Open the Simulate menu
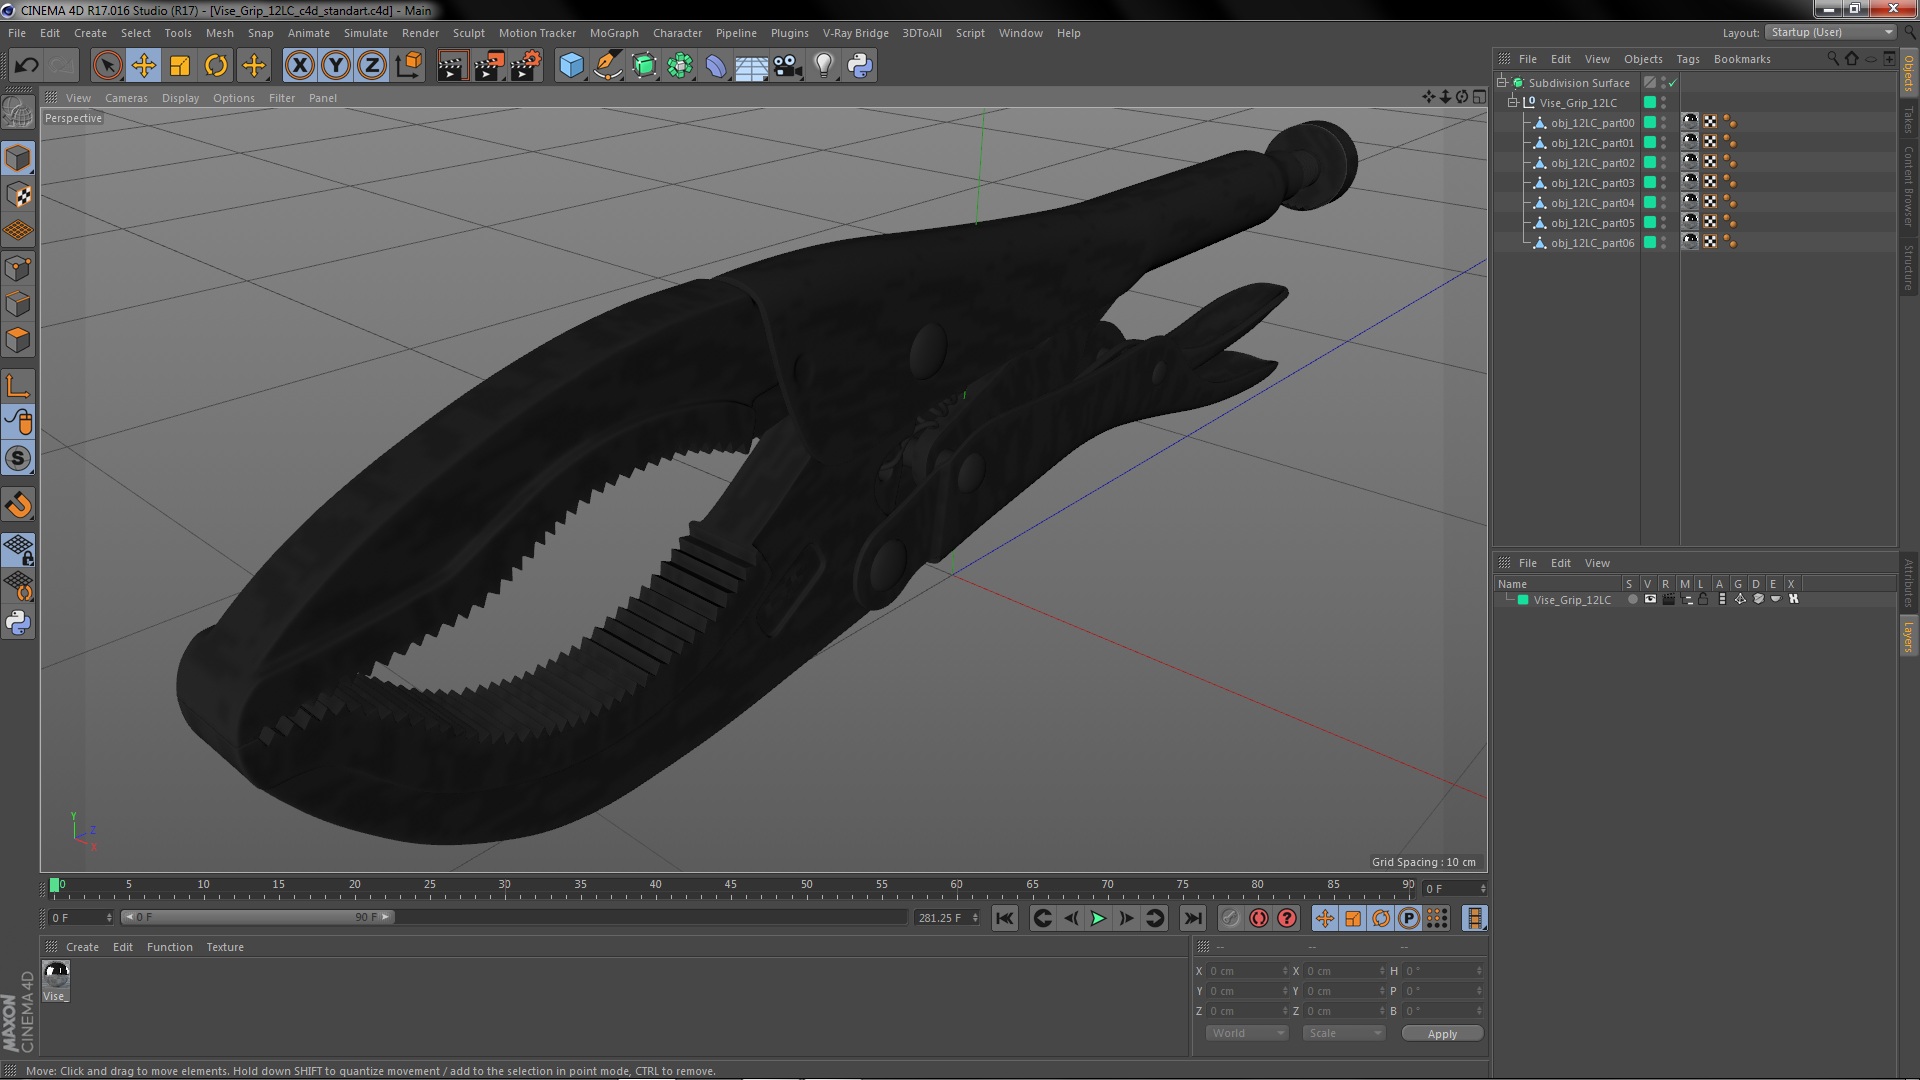The width and height of the screenshot is (1920, 1080). click(x=363, y=32)
